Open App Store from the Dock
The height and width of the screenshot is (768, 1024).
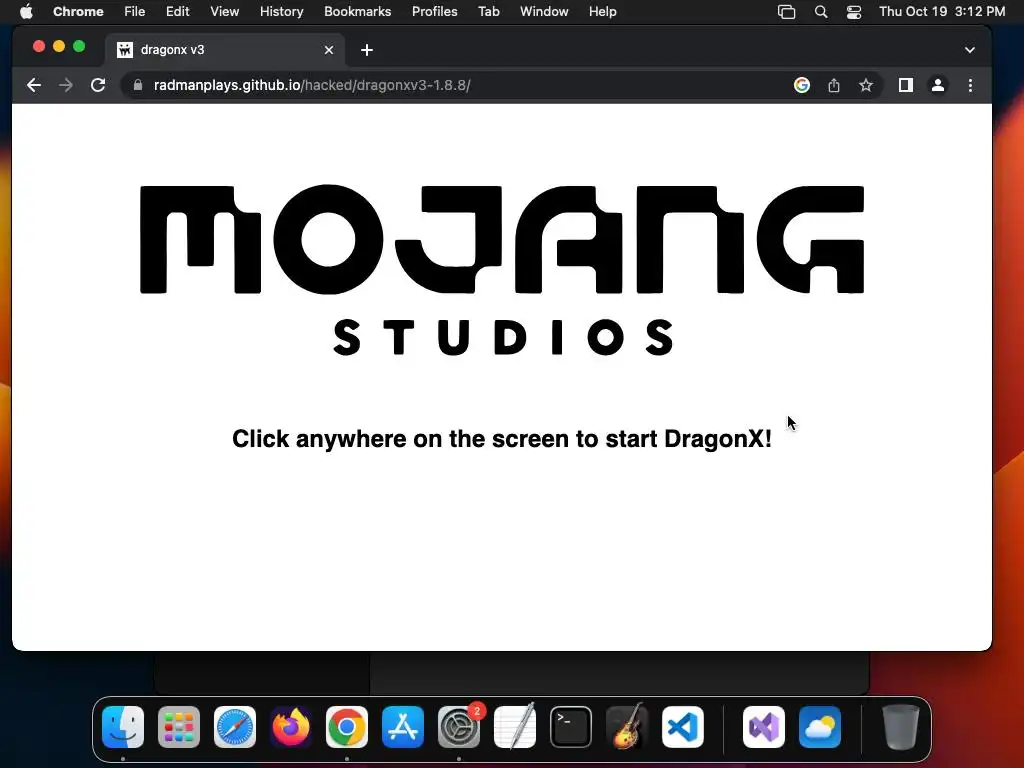[x=403, y=727]
